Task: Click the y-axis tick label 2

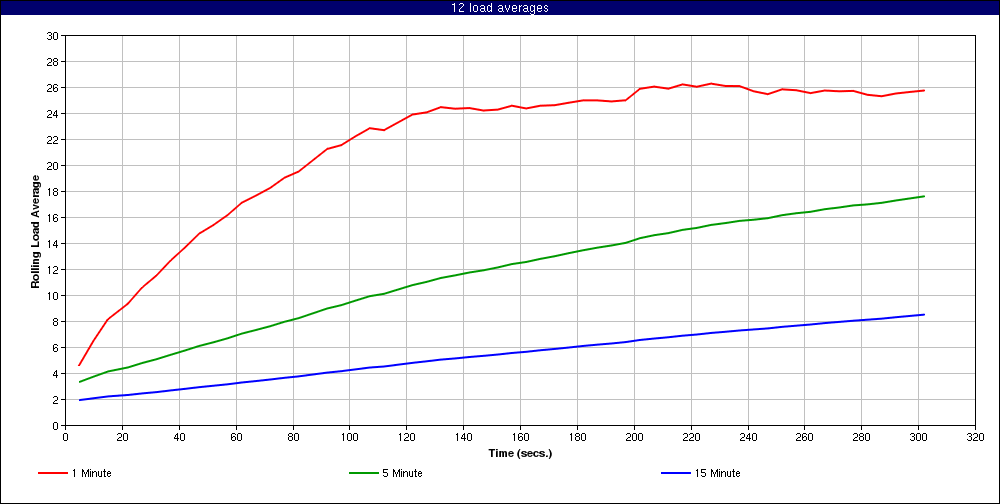Action: pos(55,399)
